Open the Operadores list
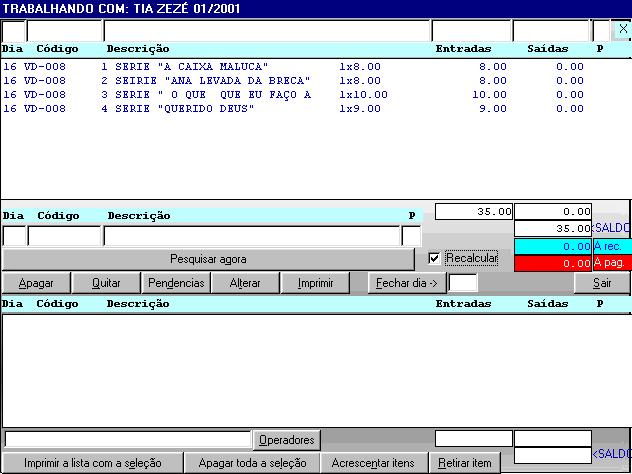The height and width of the screenshot is (474, 632). click(x=286, y=440)
